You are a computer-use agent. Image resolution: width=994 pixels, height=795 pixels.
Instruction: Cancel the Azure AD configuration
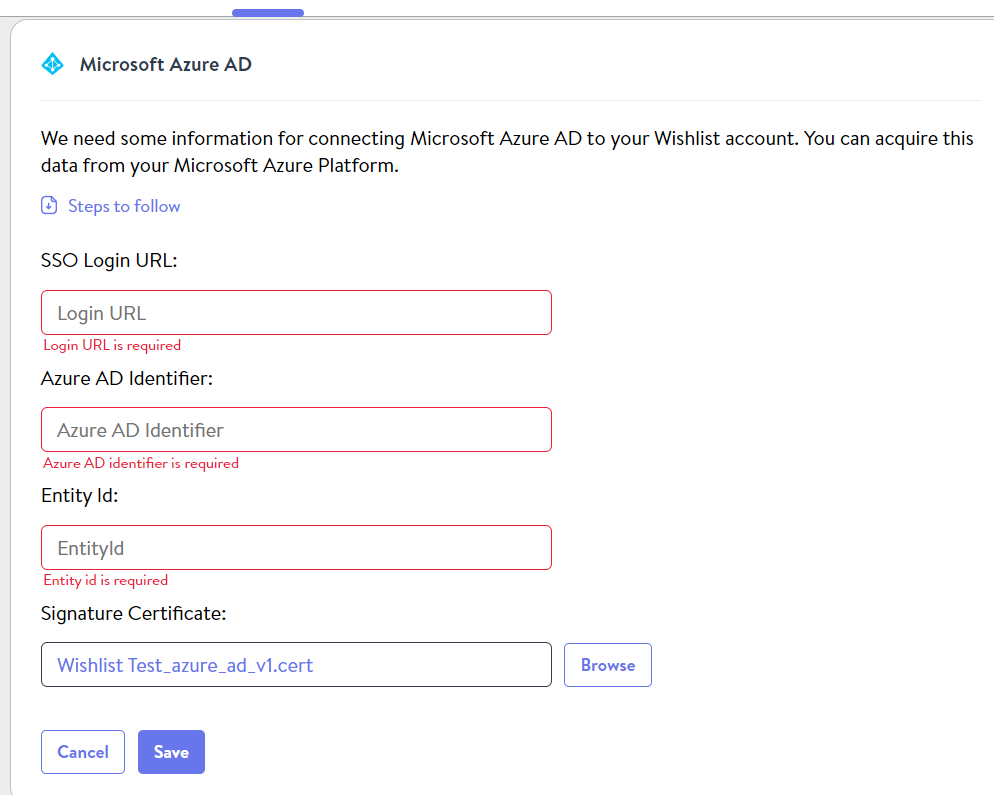click(83, 752)
